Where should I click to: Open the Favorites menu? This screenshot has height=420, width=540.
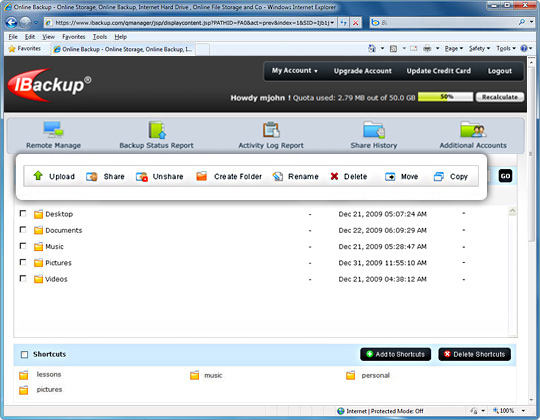coord(74,36)
